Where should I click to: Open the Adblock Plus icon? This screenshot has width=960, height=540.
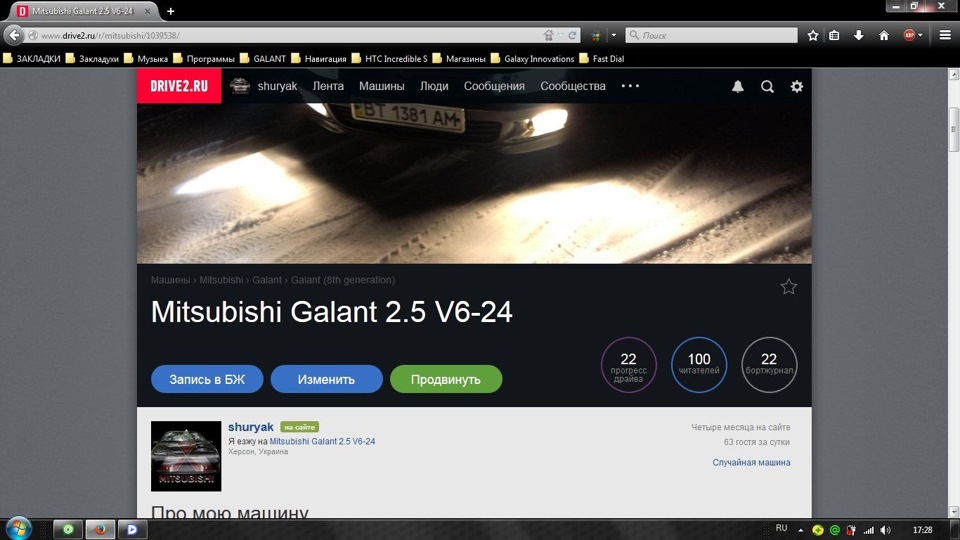pyautogui.click(x=909, y=36)
